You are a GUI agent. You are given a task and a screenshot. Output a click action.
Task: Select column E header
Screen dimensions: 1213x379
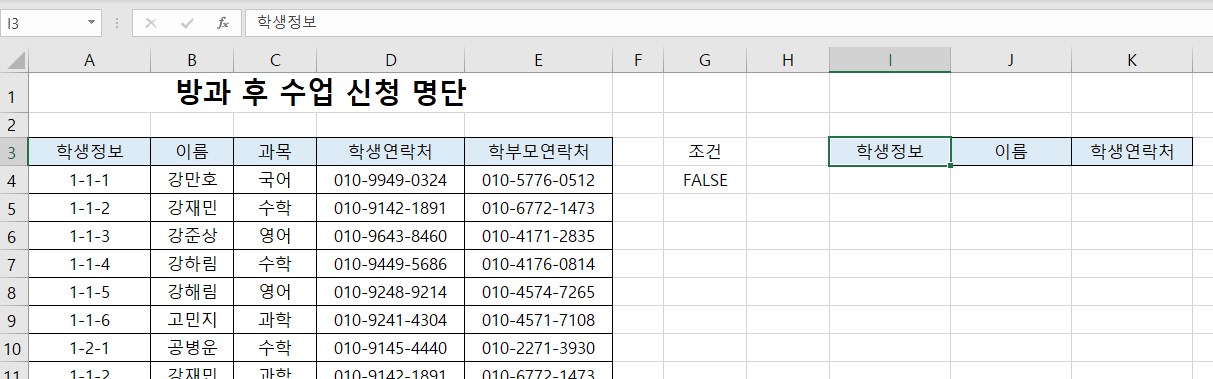pos(538,61)
